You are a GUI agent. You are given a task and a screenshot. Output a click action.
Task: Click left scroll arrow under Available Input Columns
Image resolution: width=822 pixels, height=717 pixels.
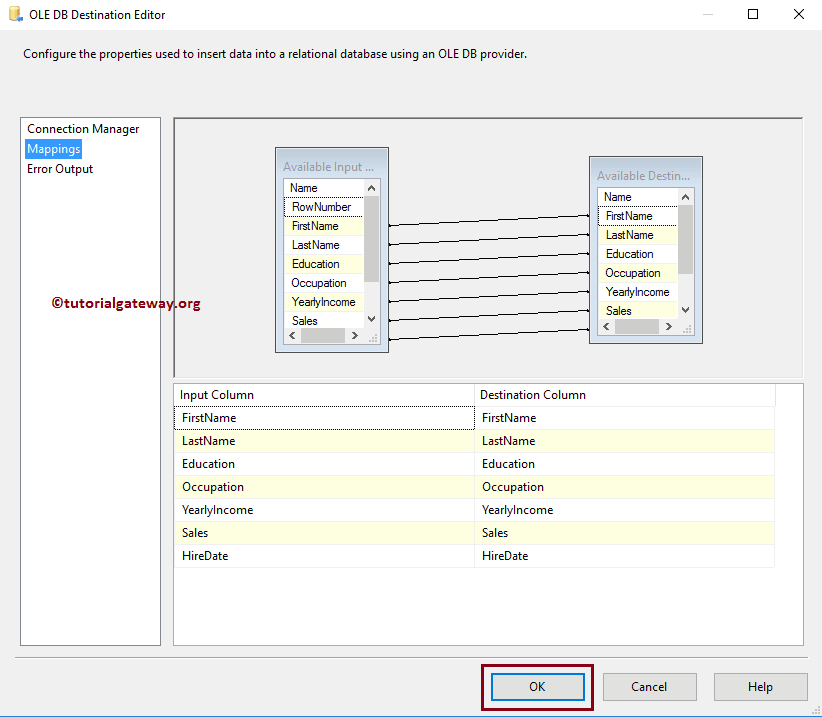pyautogui.click(x=292, y=336)
